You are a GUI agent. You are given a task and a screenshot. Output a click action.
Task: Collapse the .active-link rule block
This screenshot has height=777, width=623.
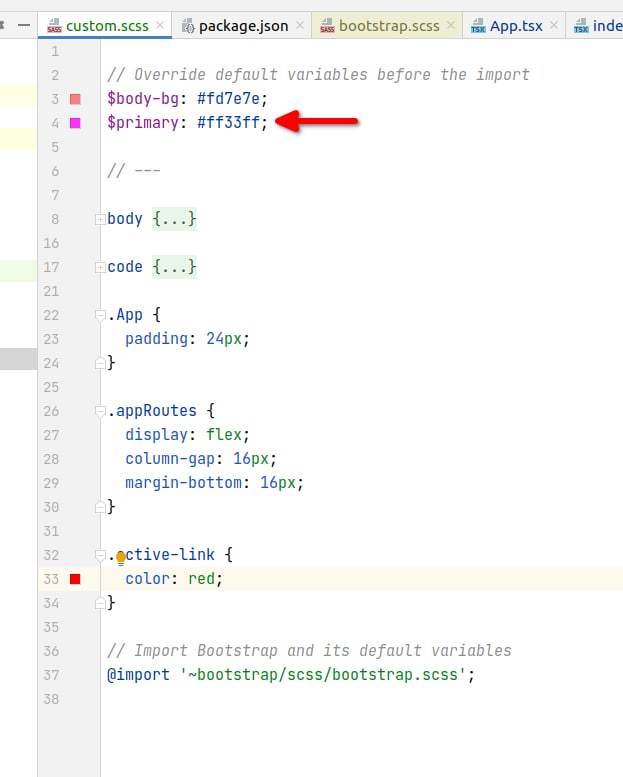[x=99, y=555]
